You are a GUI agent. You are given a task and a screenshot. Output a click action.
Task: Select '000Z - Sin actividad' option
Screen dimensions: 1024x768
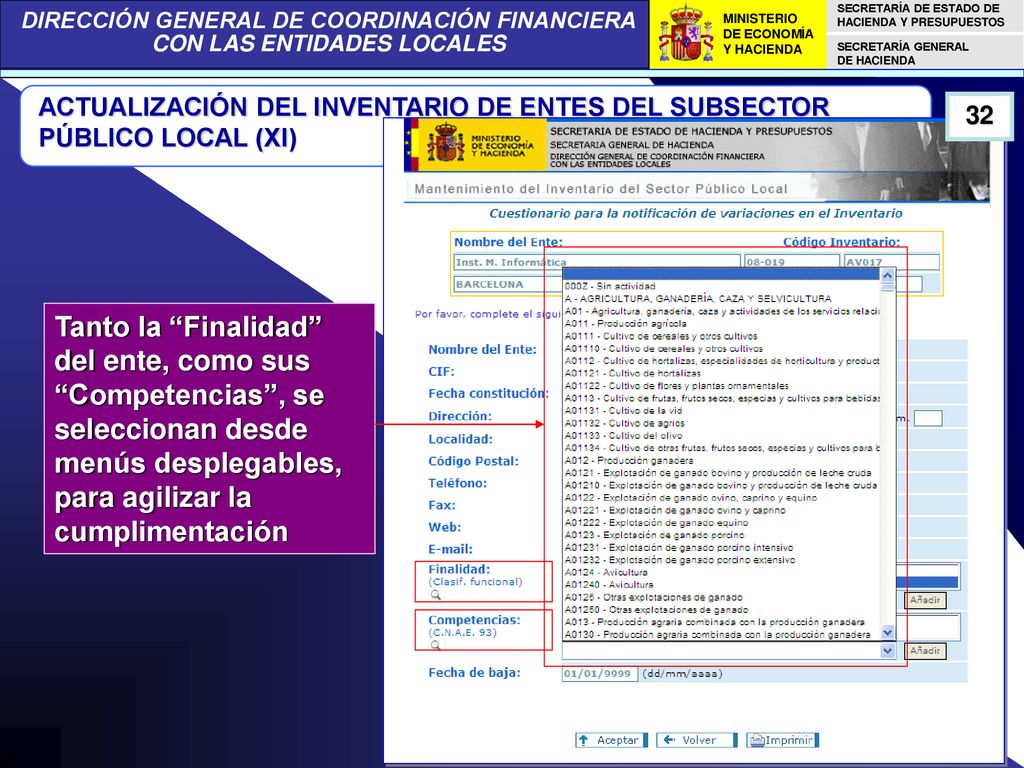(722, 286)
